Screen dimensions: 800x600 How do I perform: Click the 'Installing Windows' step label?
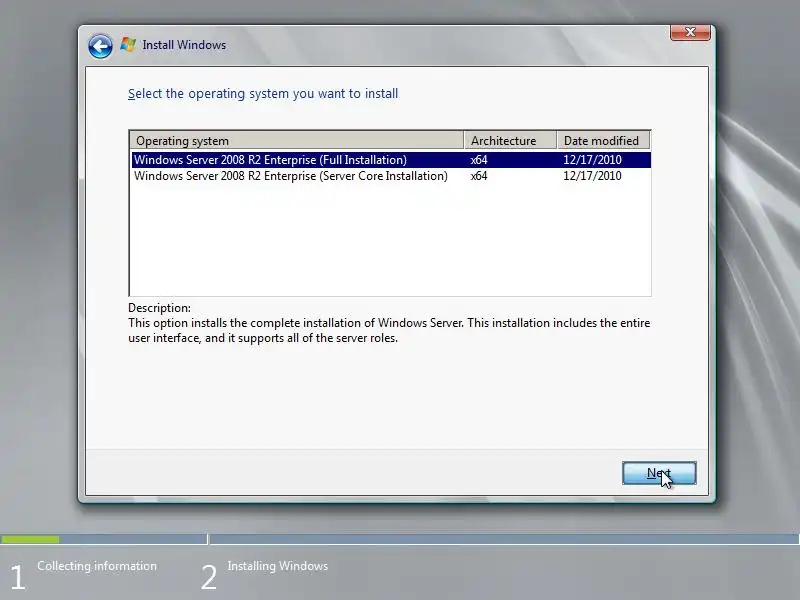pos(278,566)
